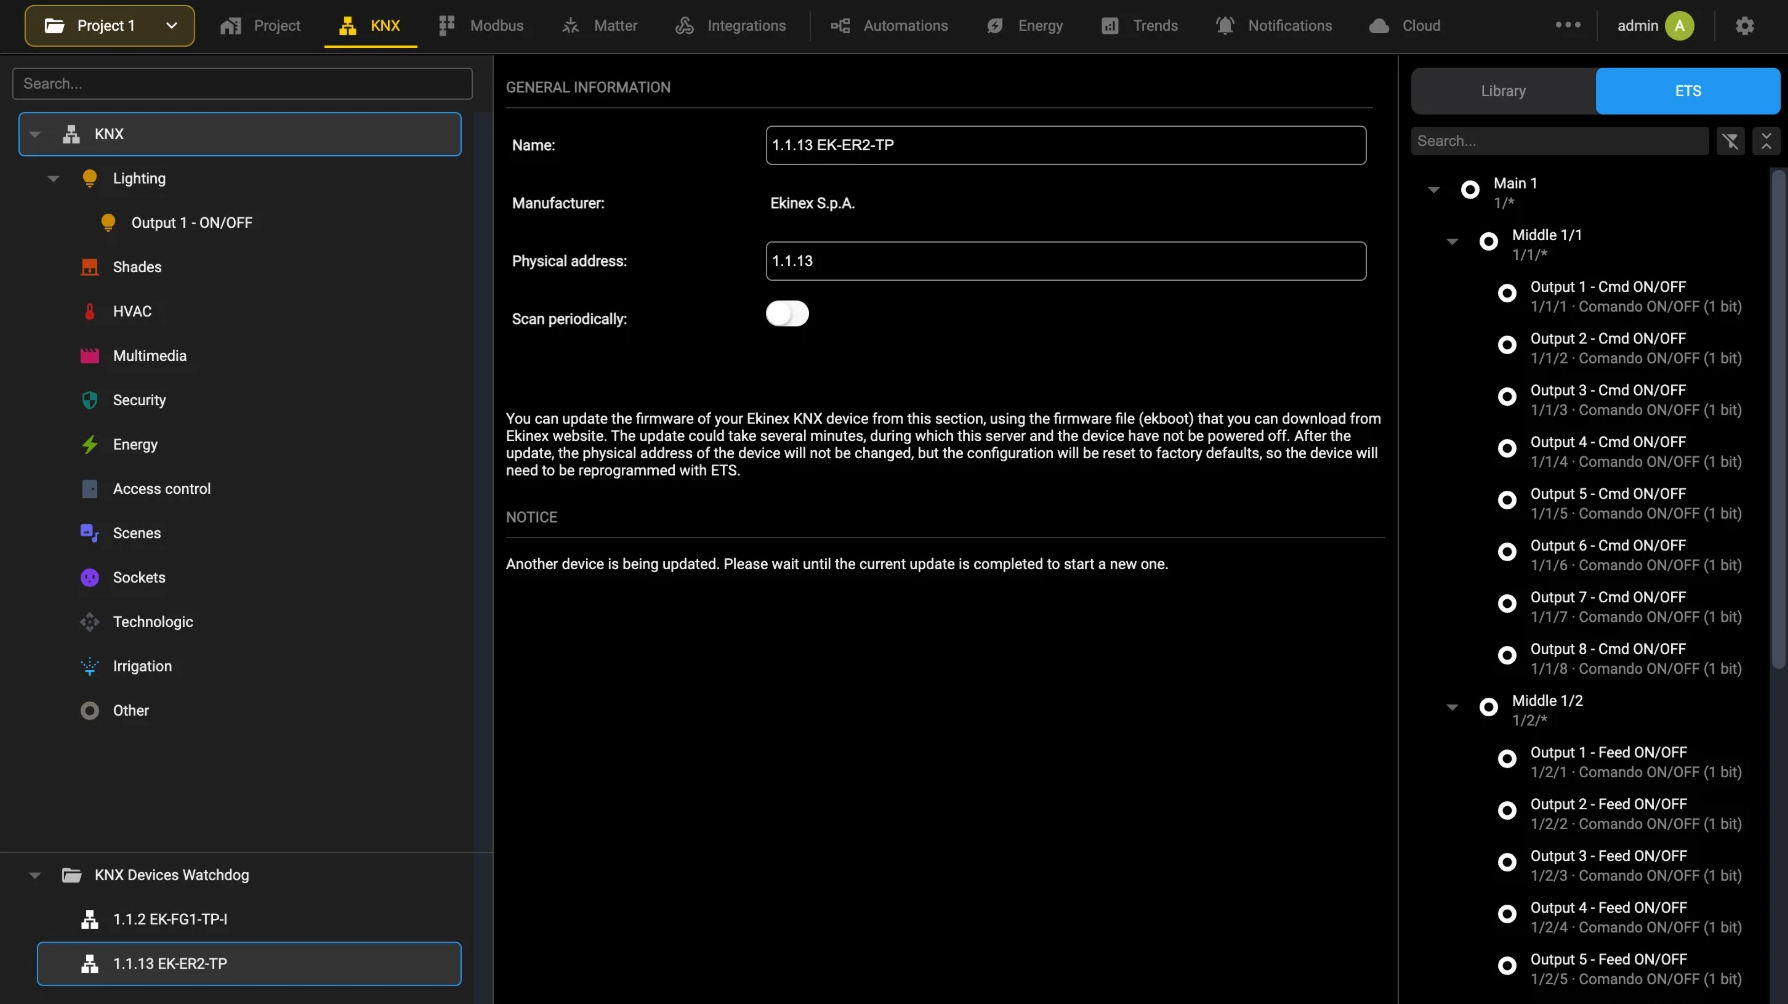Screen dimensions: 1788x1004
Task: Switch to the Modbus tab
Action: (x=481, y=26)
